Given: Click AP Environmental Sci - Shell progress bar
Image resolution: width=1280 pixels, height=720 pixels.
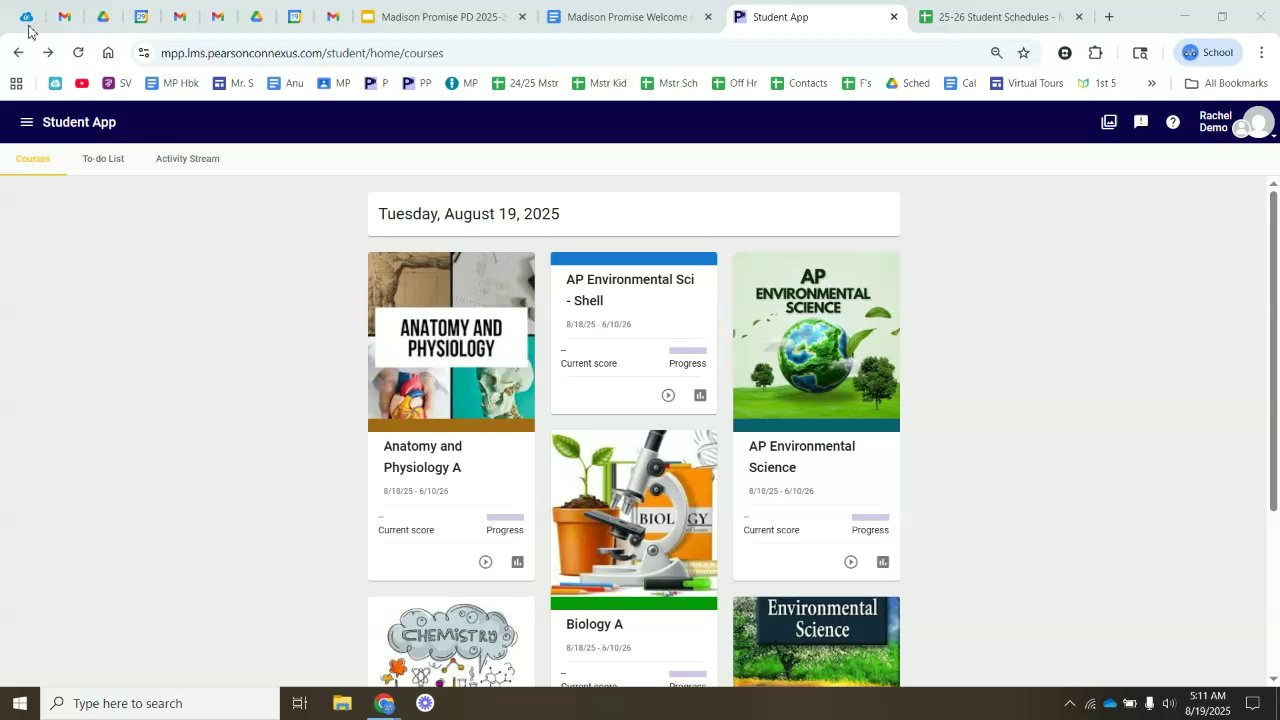Looking at the screenshot, I should [687, 351].
